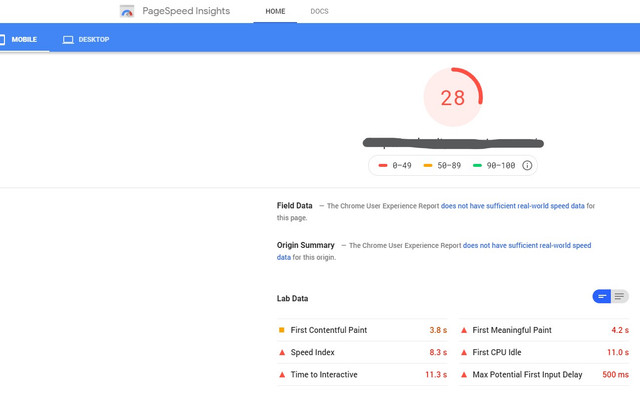
Task: Click red triangle beside Max Potential First Input Delay
Action: point(464,374)
